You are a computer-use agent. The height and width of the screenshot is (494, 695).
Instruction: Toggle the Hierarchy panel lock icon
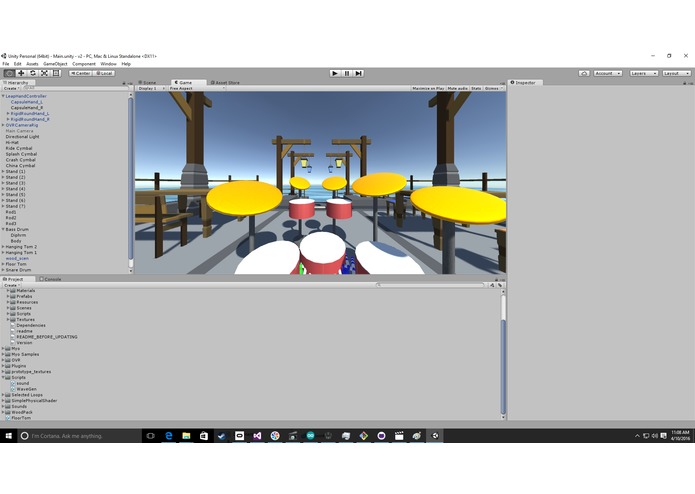click(124, 83)
